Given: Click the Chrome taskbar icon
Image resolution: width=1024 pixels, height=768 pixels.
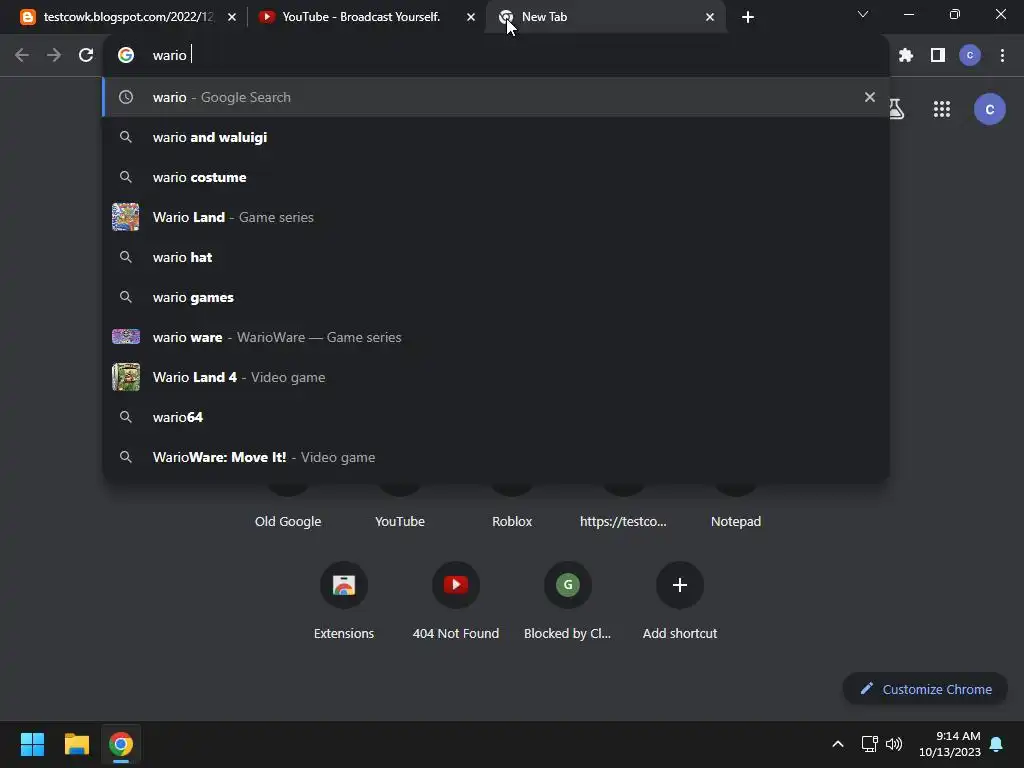Looking at the screenshot, I should coord(121,744).
